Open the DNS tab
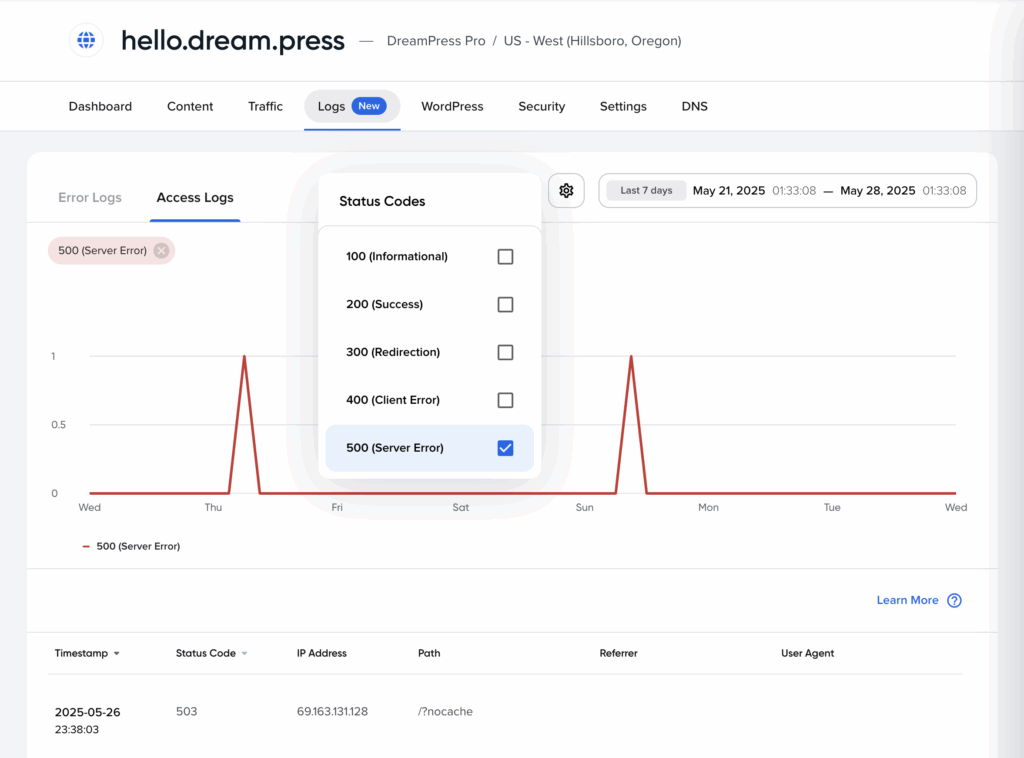This screenshot has height=758, width=1024. 694,106
